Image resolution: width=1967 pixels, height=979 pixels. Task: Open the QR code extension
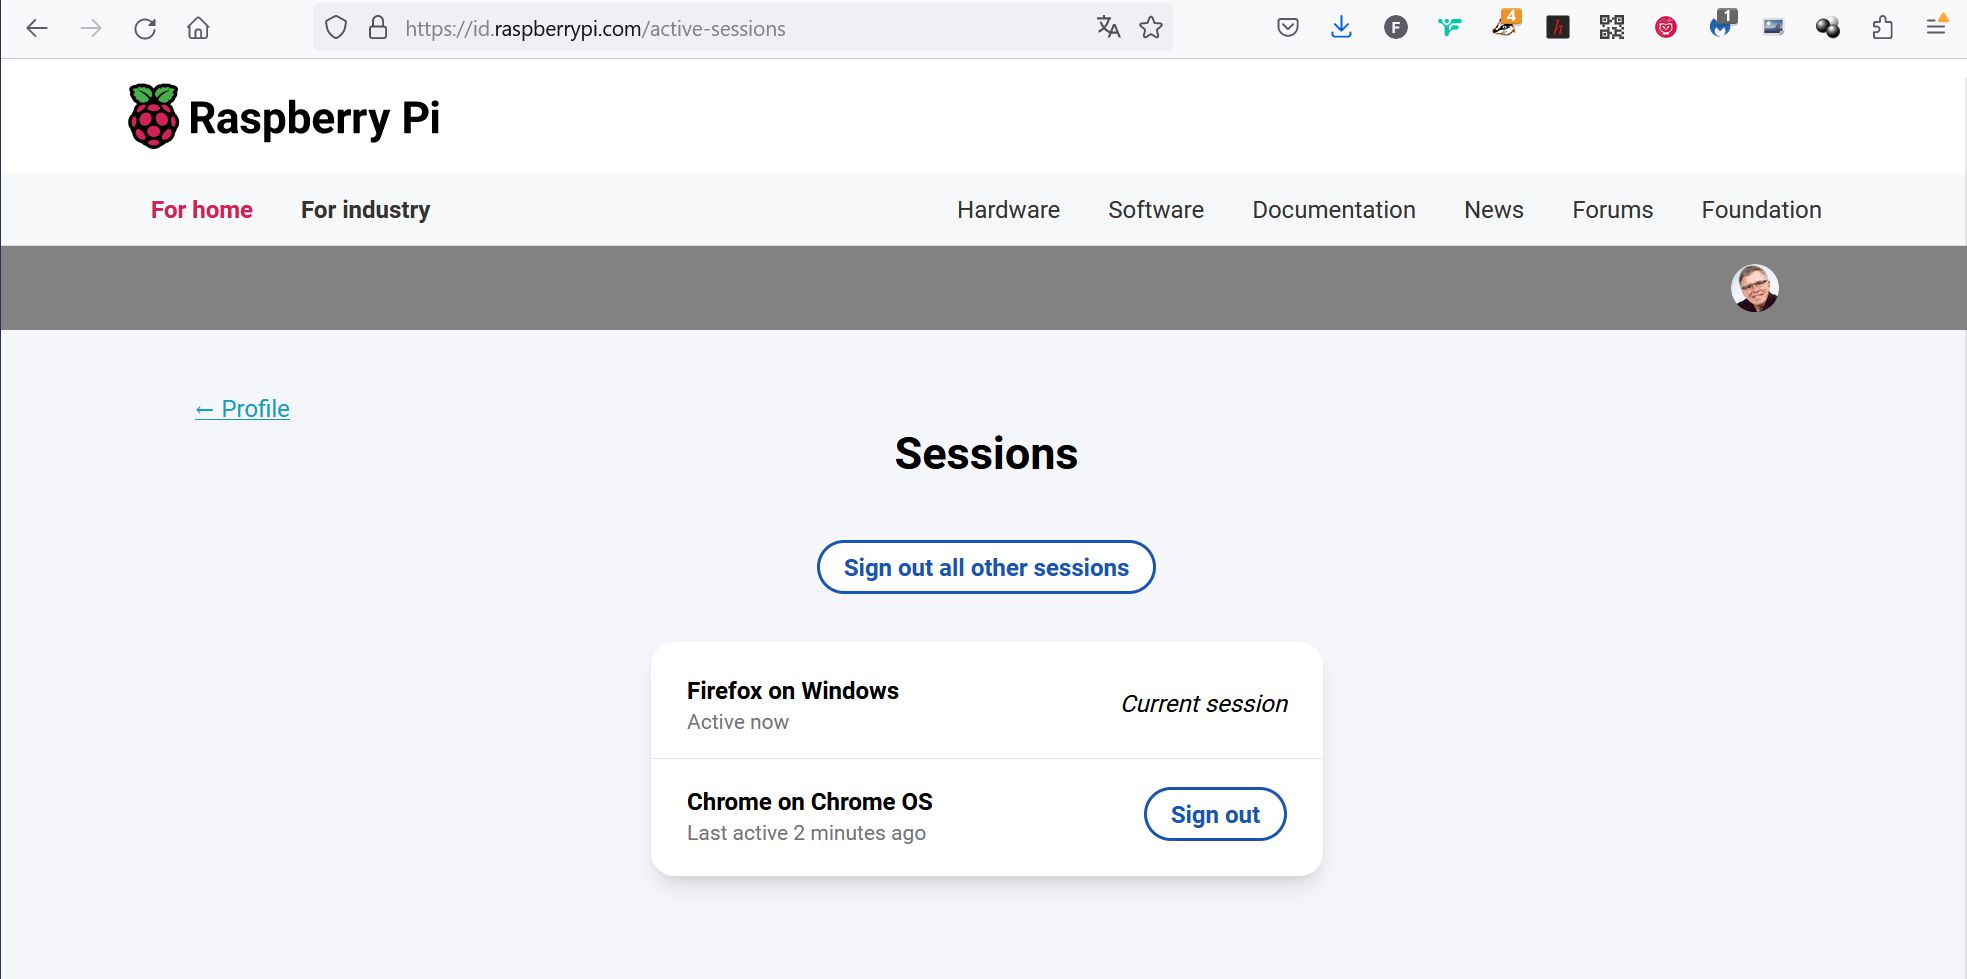1612,28
